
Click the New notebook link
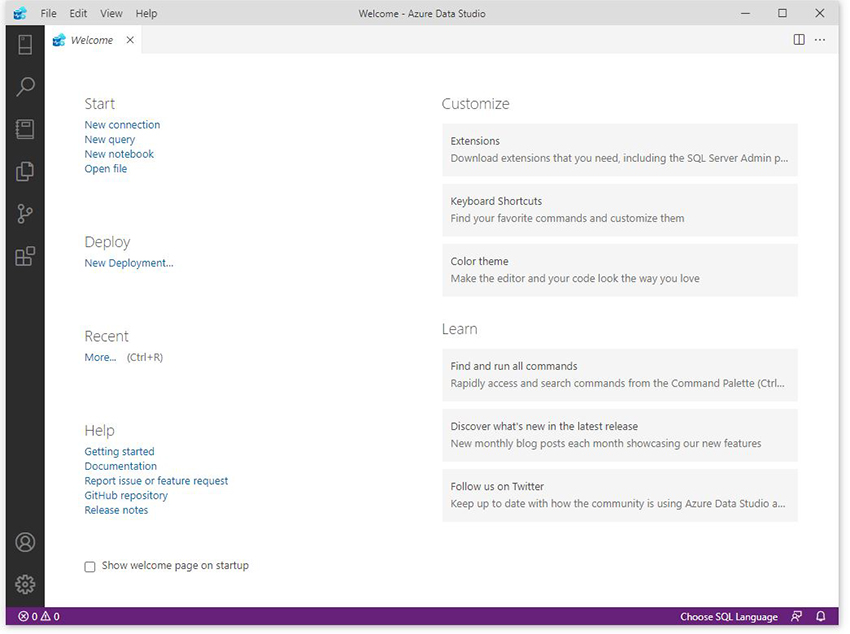tap(119, 154)
